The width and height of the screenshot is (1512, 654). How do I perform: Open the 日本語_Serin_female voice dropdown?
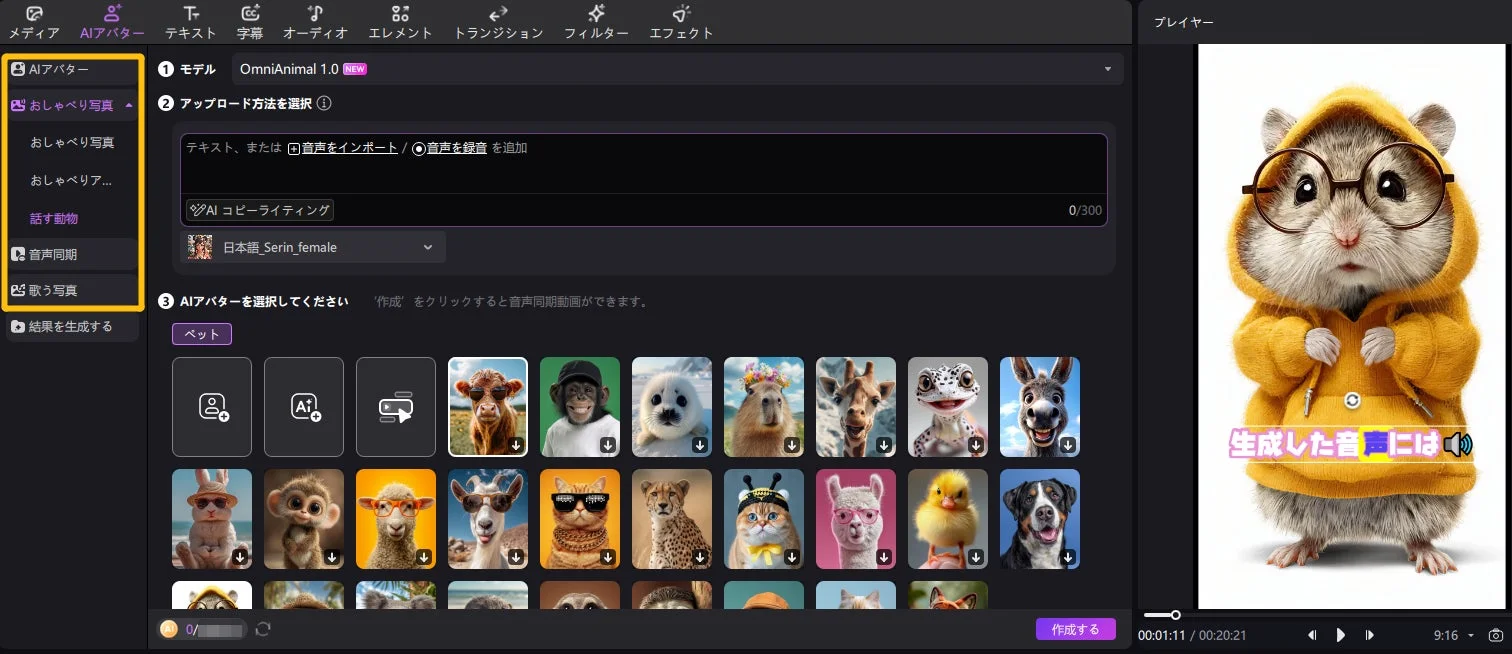[312, 247]
